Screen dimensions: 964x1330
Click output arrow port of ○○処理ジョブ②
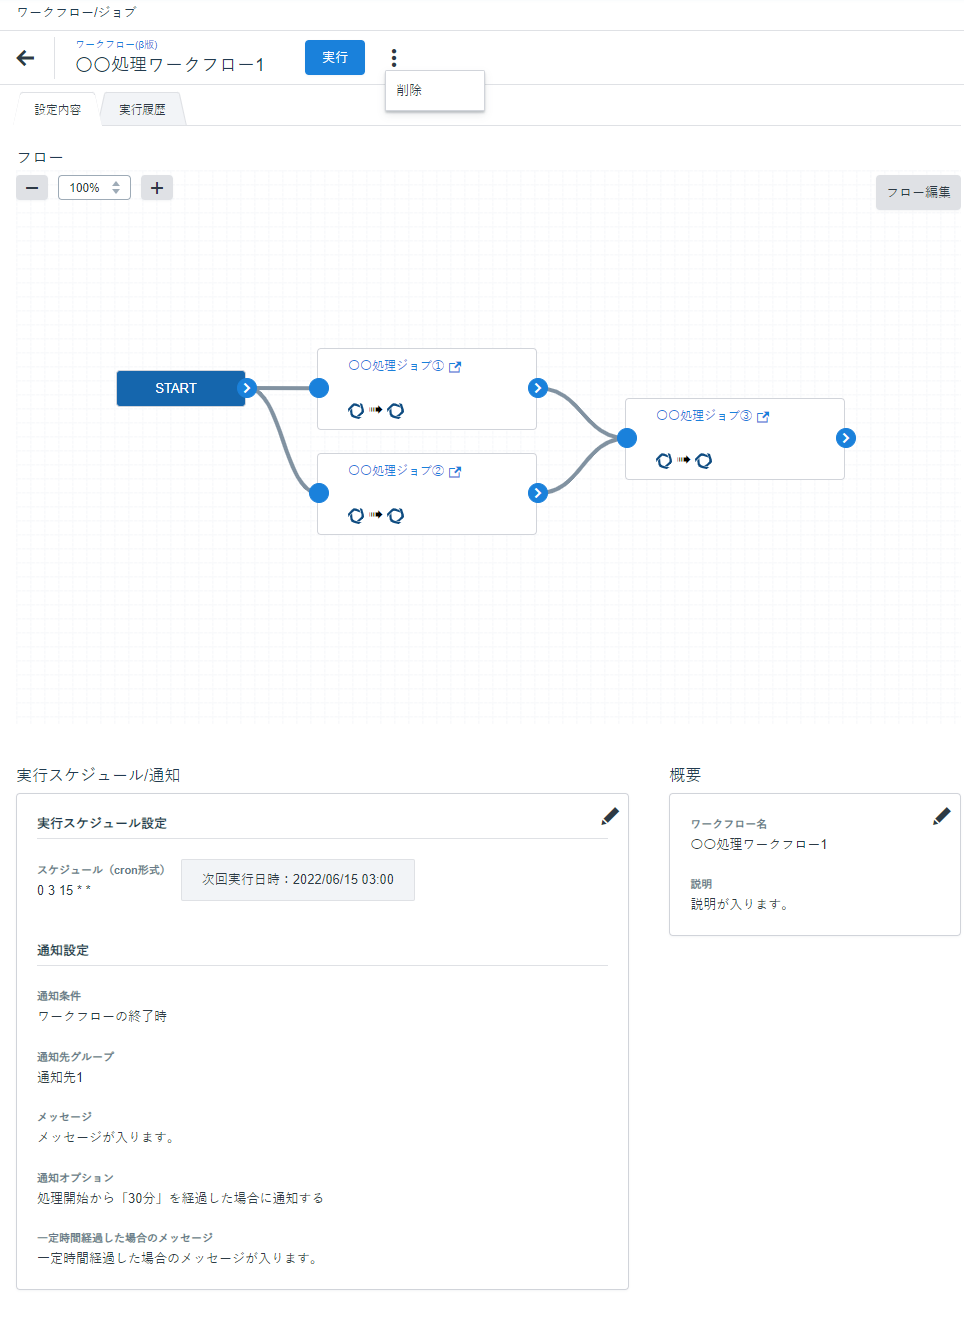coord(538,492)
